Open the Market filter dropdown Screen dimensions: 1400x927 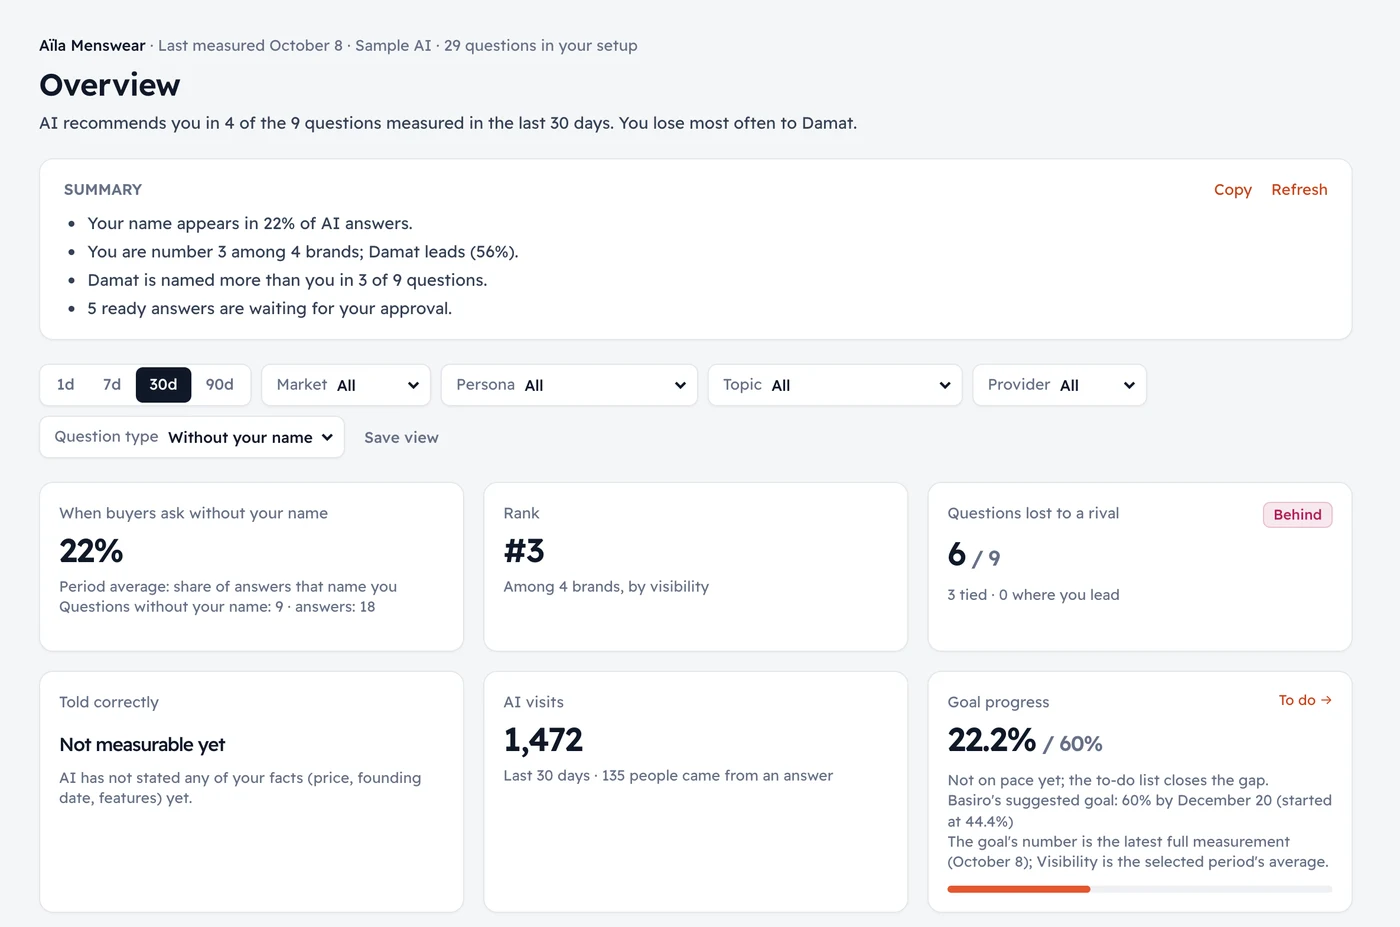(x=346, y=385)
